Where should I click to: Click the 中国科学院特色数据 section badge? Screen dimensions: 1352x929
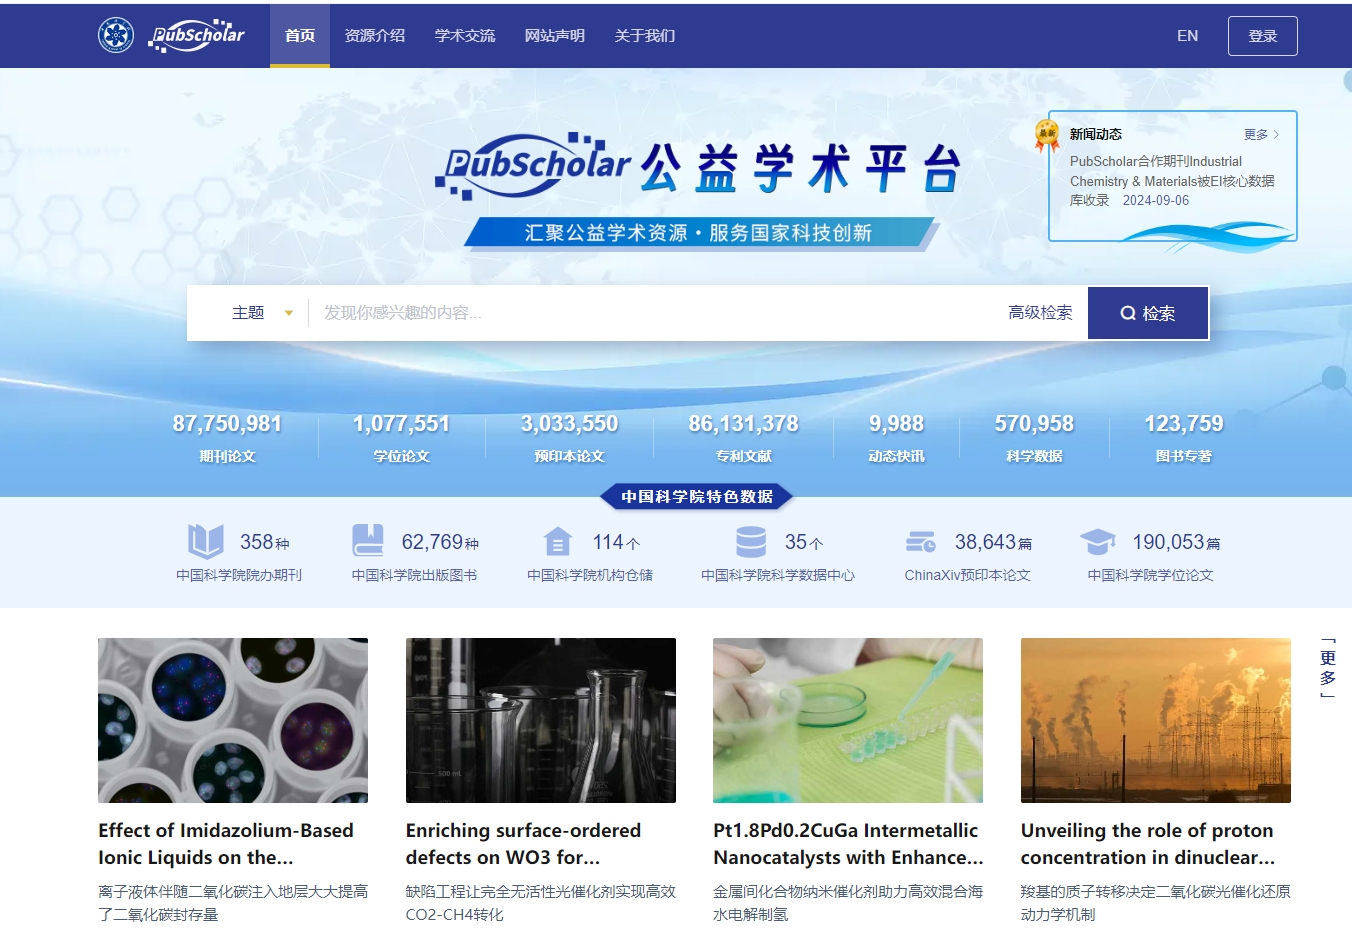coord(697,496)
